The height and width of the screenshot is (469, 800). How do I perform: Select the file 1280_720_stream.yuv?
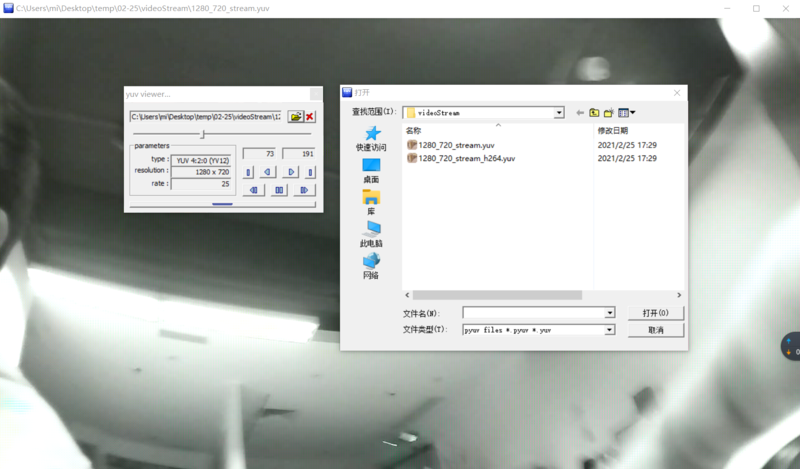point(455,145)
